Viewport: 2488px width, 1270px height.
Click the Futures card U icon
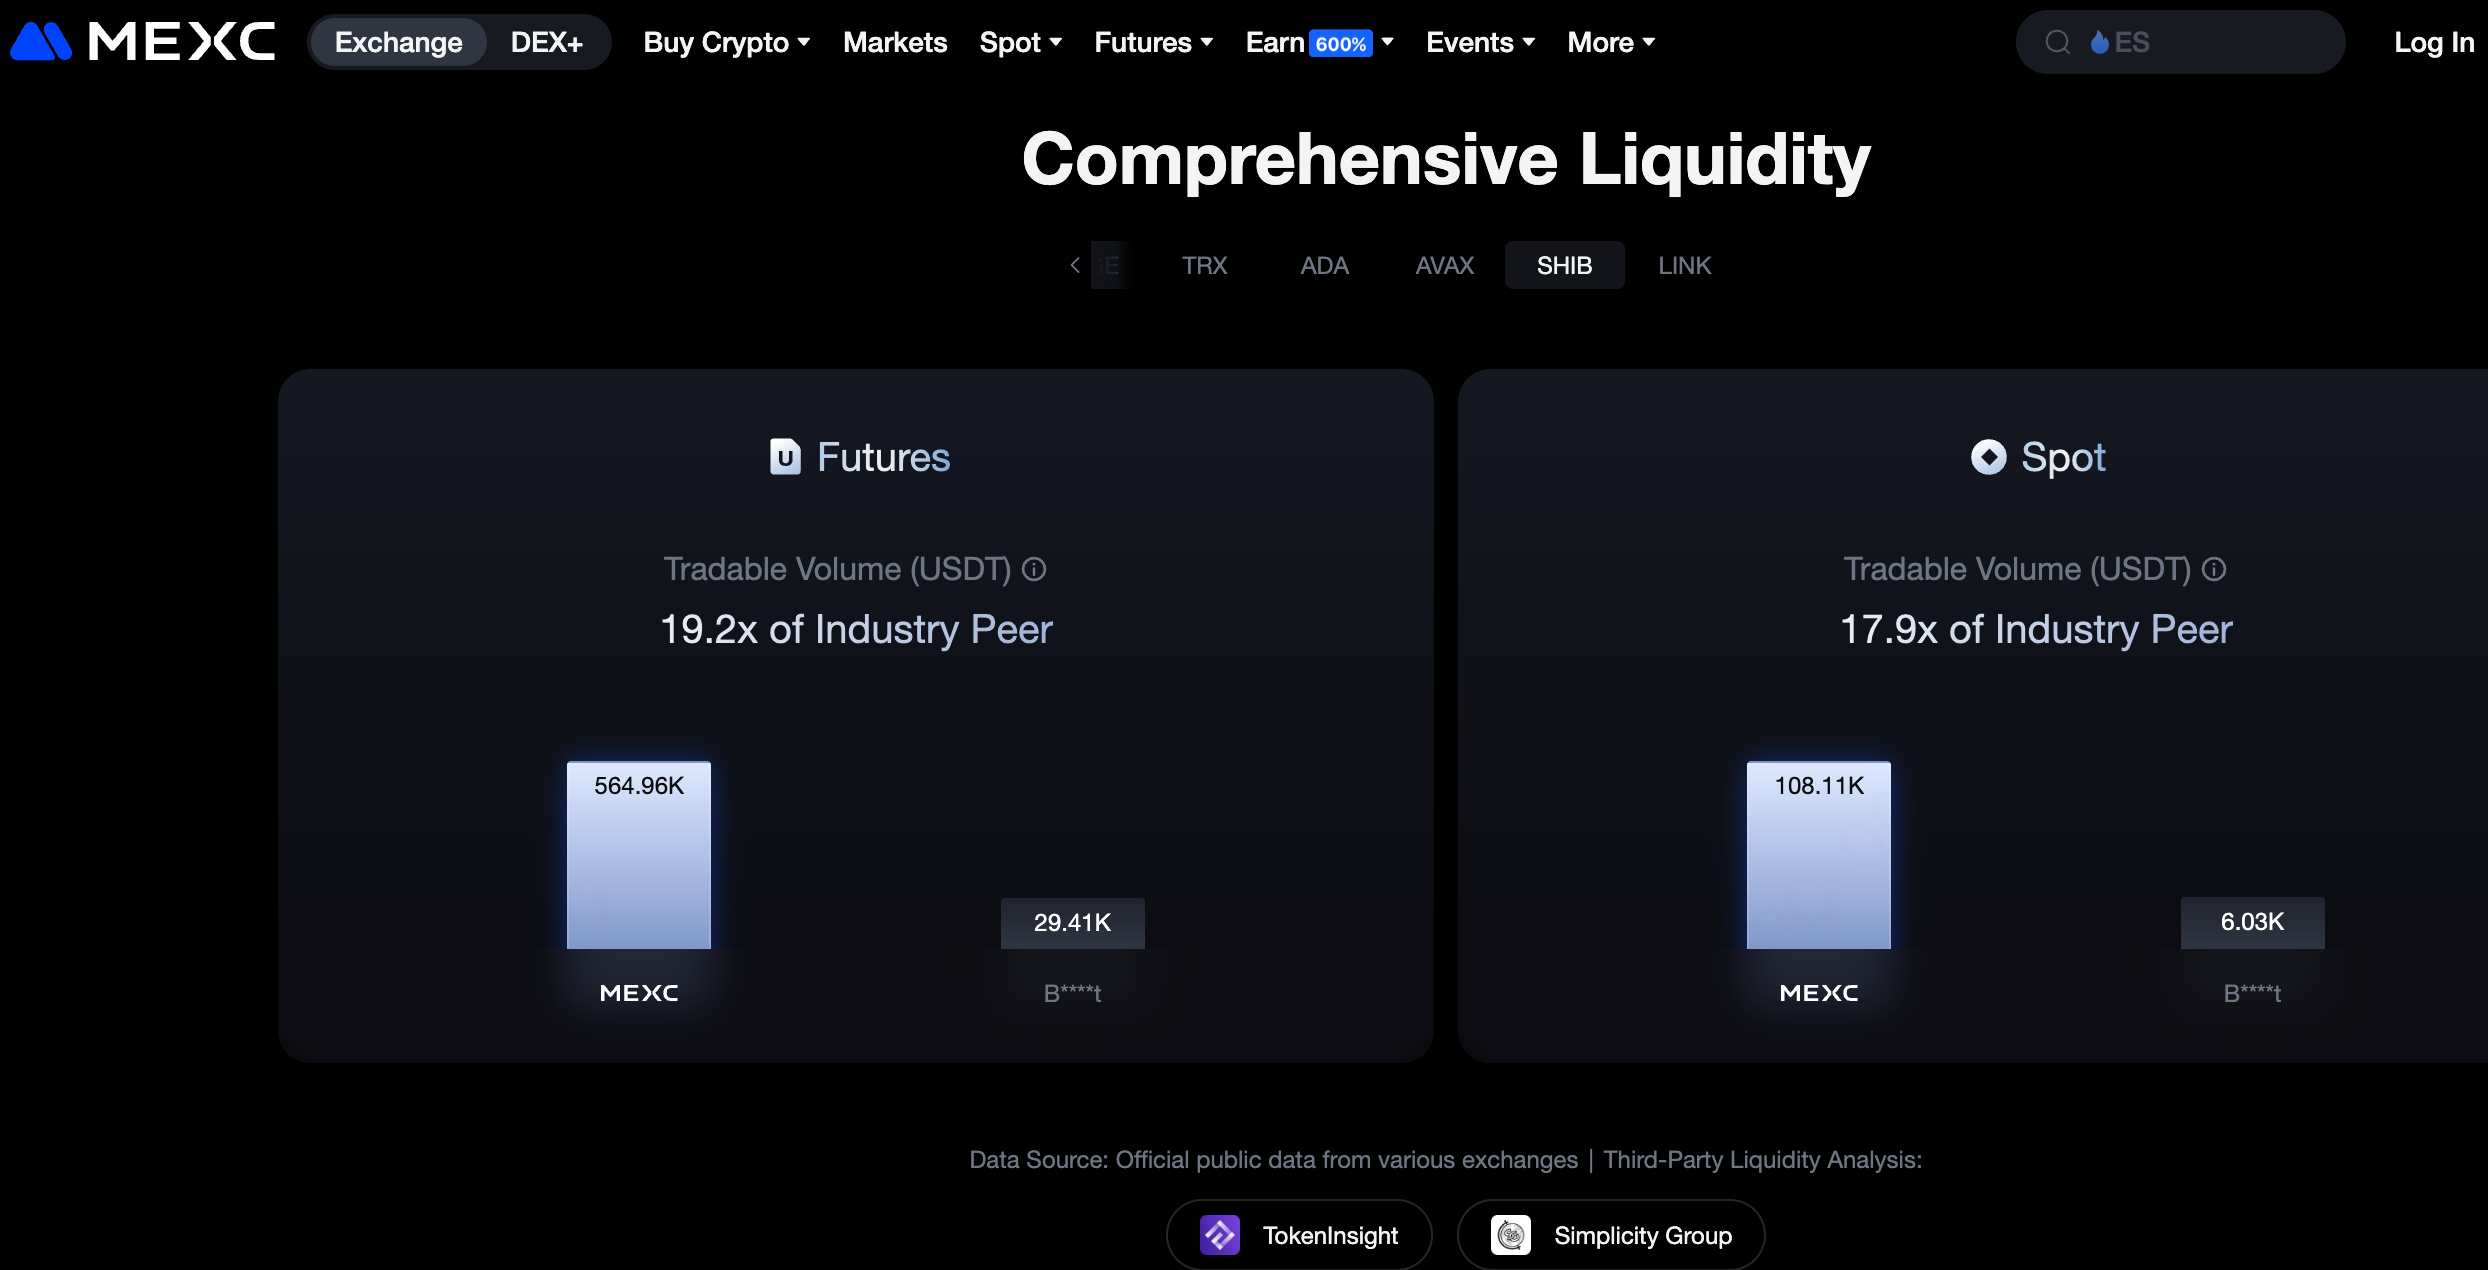pos(785,457)
